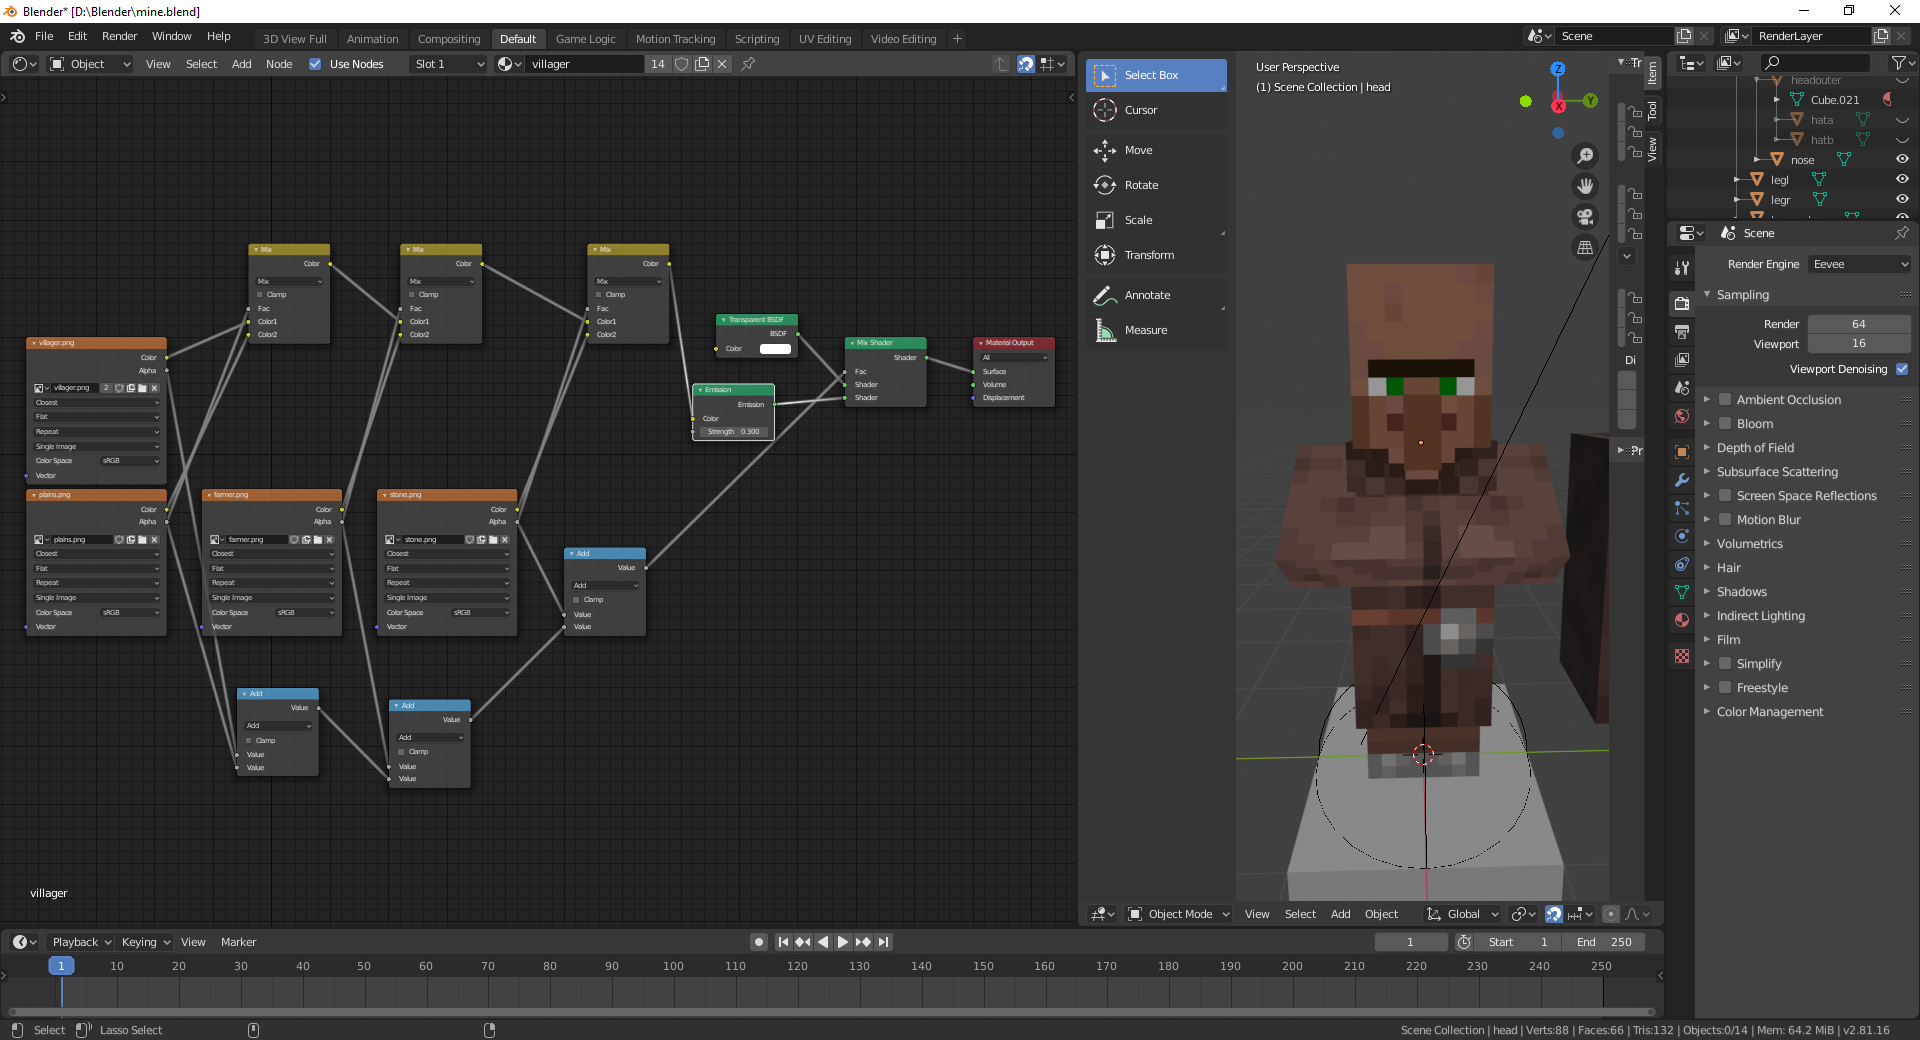This screenshot has width=1920, height=1040.
Task: Select the Cursor tool in viewport toolbar
Action: coord(1156,110)
